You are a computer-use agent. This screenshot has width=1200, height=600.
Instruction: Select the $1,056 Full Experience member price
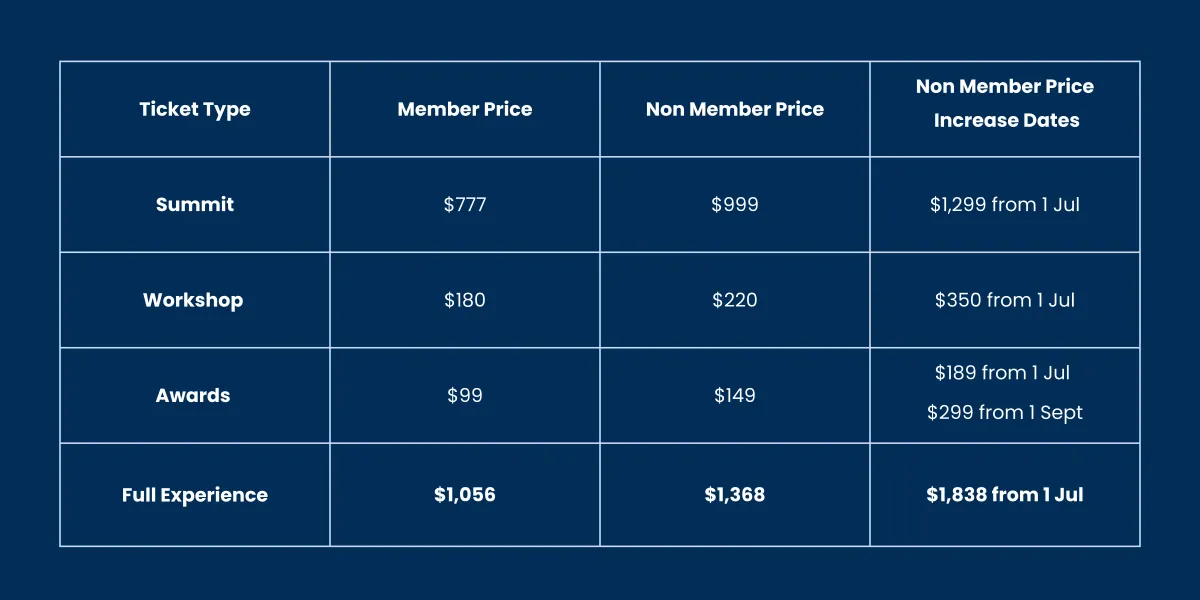465,495
